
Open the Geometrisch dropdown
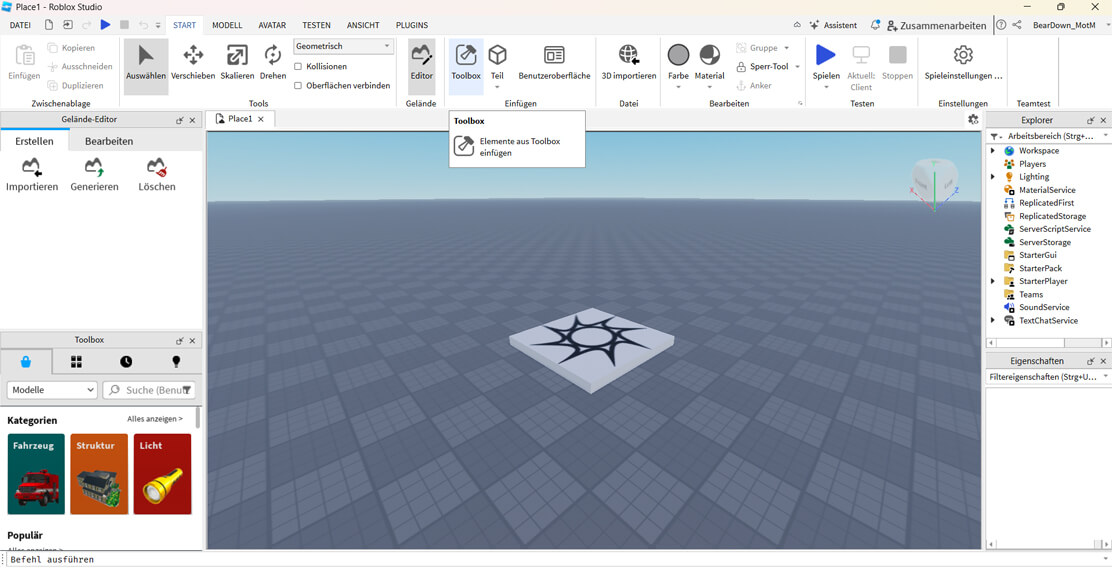[x=343, y=46]
